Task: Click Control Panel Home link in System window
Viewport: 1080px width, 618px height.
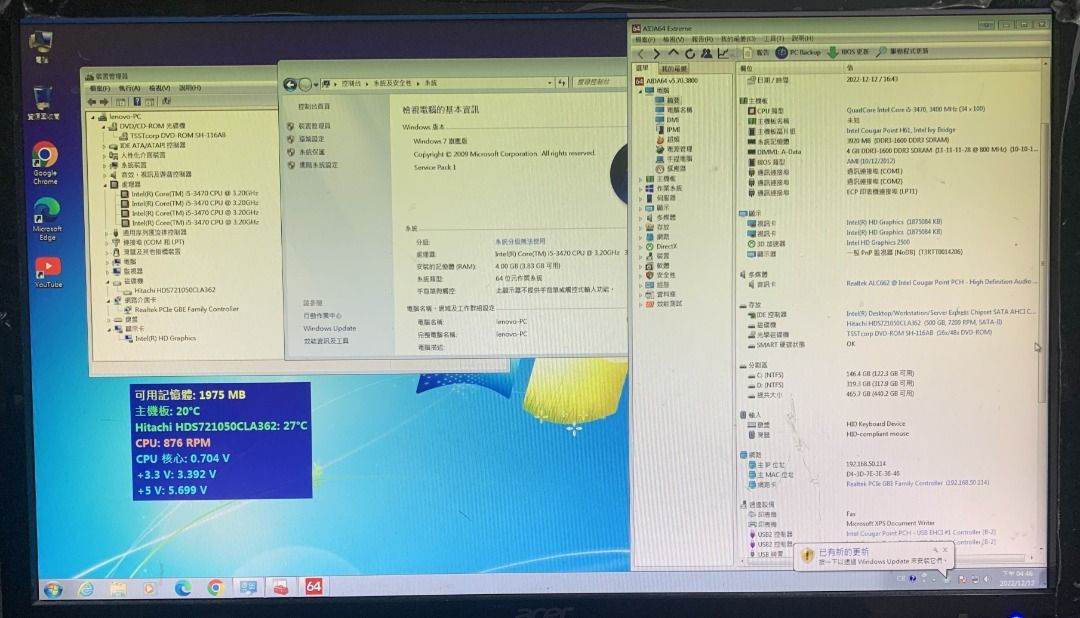Action: point(314,107)
